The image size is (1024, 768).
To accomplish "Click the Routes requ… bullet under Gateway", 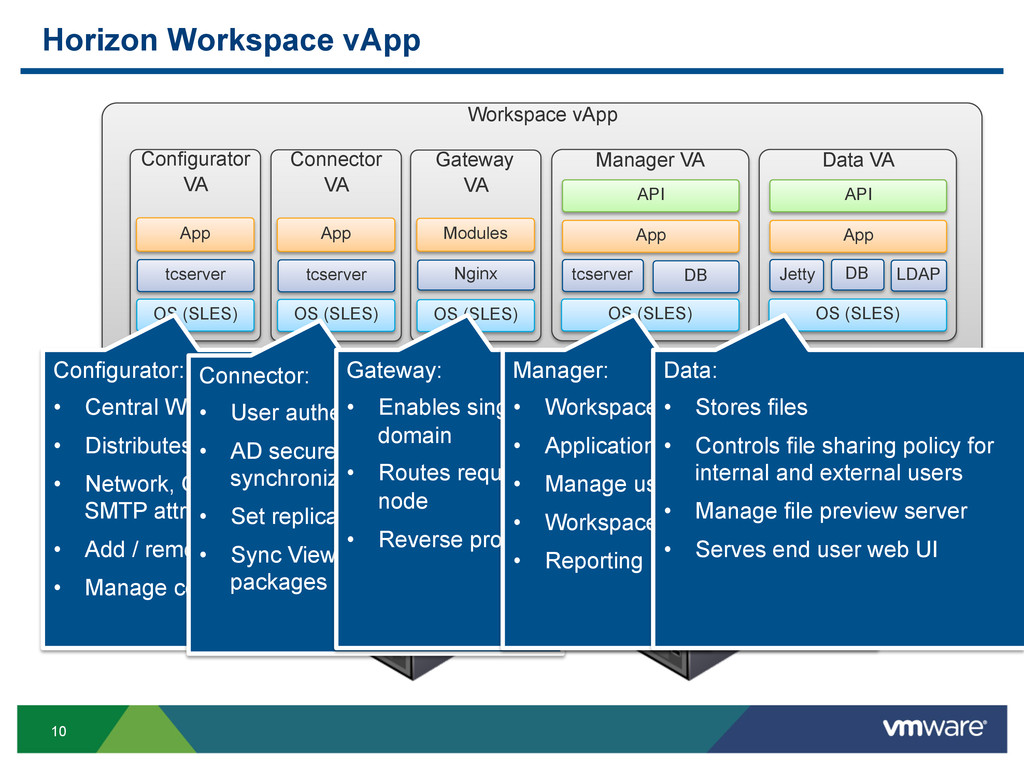I will 440,487.
